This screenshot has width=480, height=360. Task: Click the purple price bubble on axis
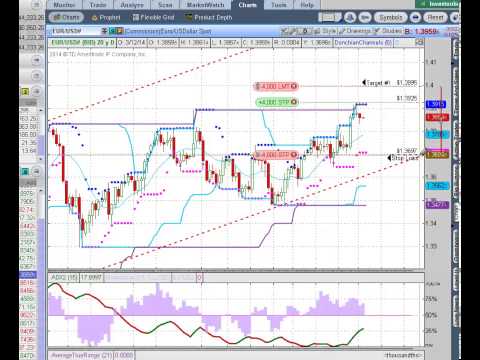(x=437, y=204)
